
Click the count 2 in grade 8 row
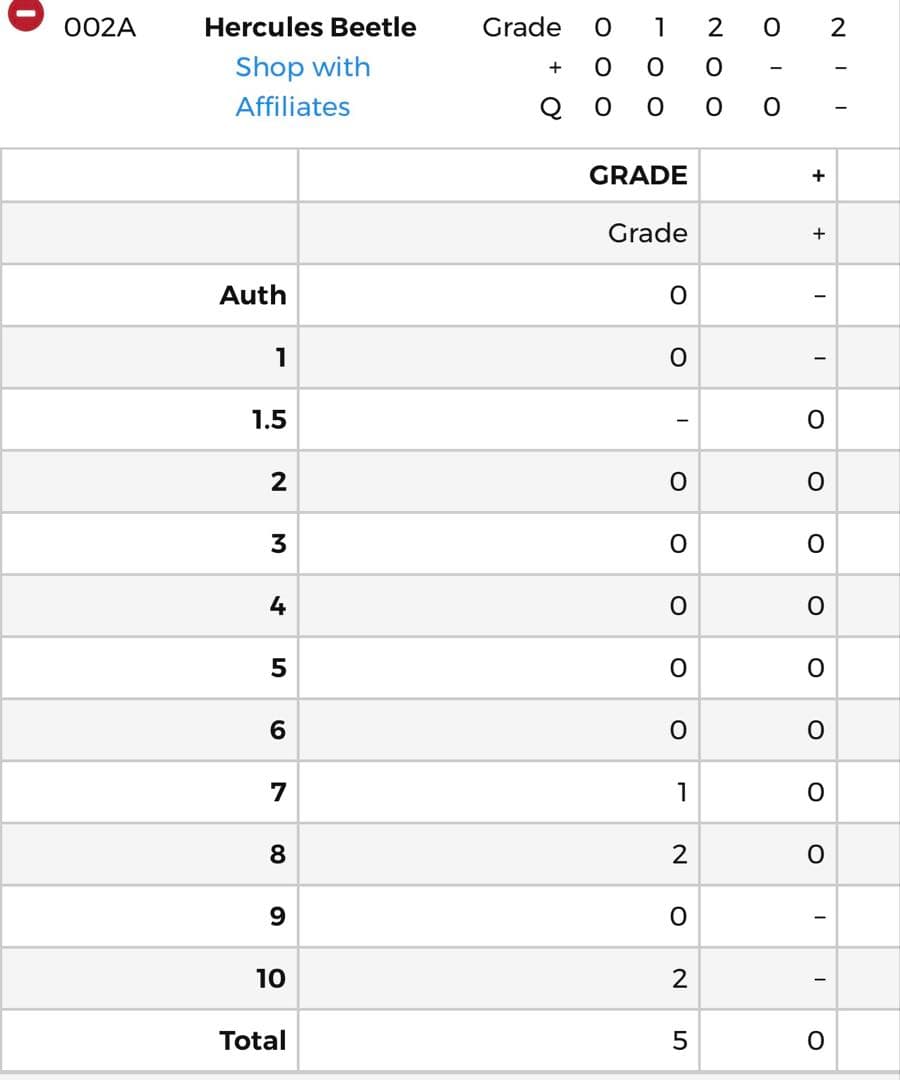click(x=679, y=854)
